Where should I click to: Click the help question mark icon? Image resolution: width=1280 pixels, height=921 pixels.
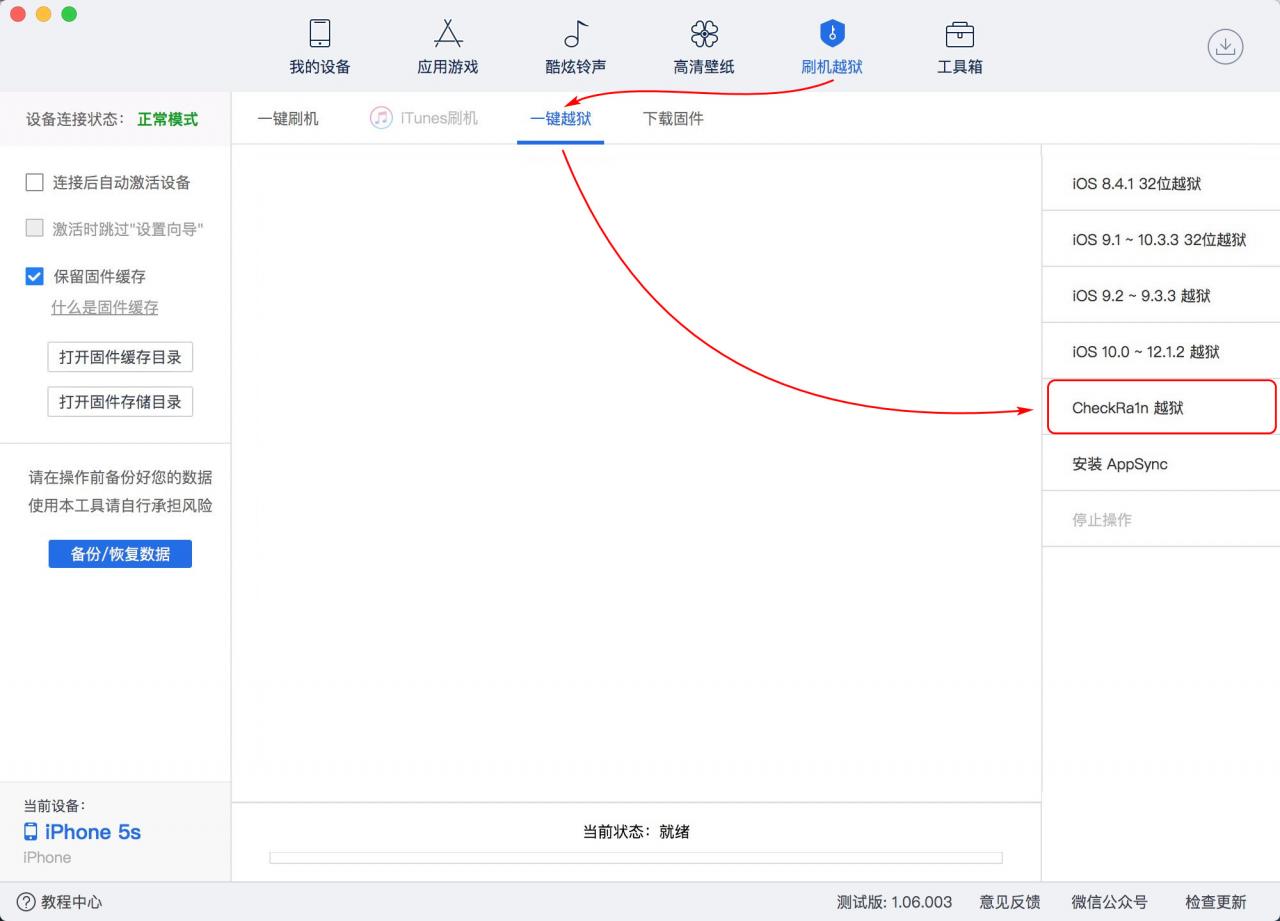tap(26, 902)
